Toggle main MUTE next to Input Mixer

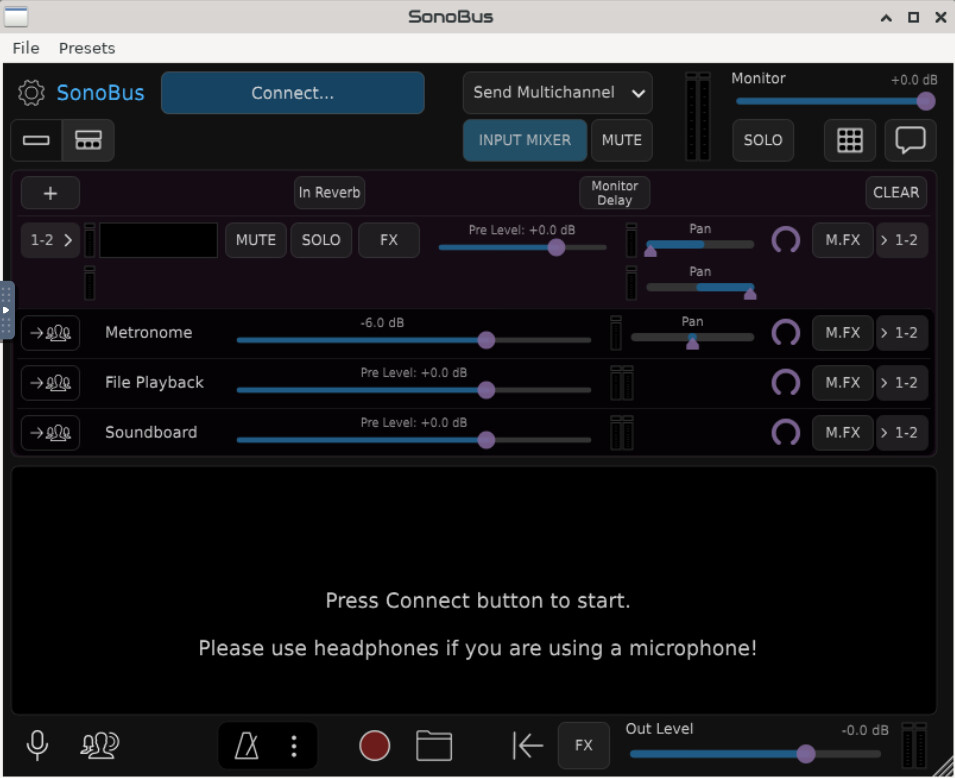pyautogui.click(x=622, y=141)
